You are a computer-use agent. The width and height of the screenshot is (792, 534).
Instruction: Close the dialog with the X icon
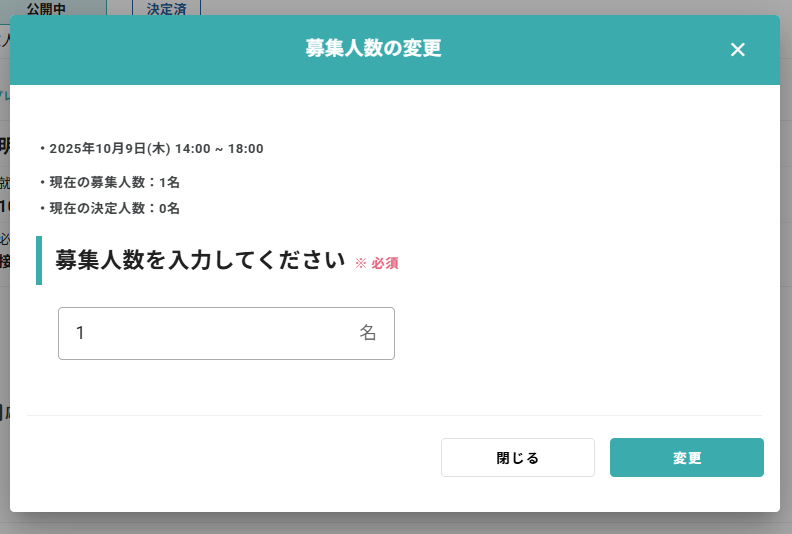click(x=738, y=50)
